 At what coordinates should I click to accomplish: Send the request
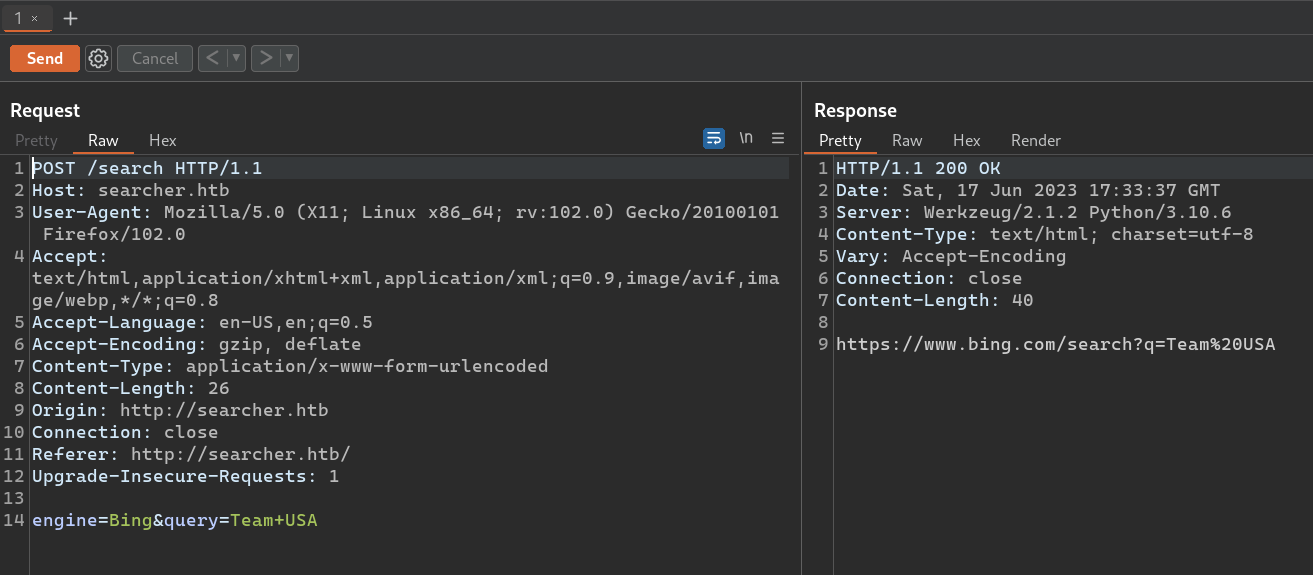pyautogui.click(x=45, y=58)
